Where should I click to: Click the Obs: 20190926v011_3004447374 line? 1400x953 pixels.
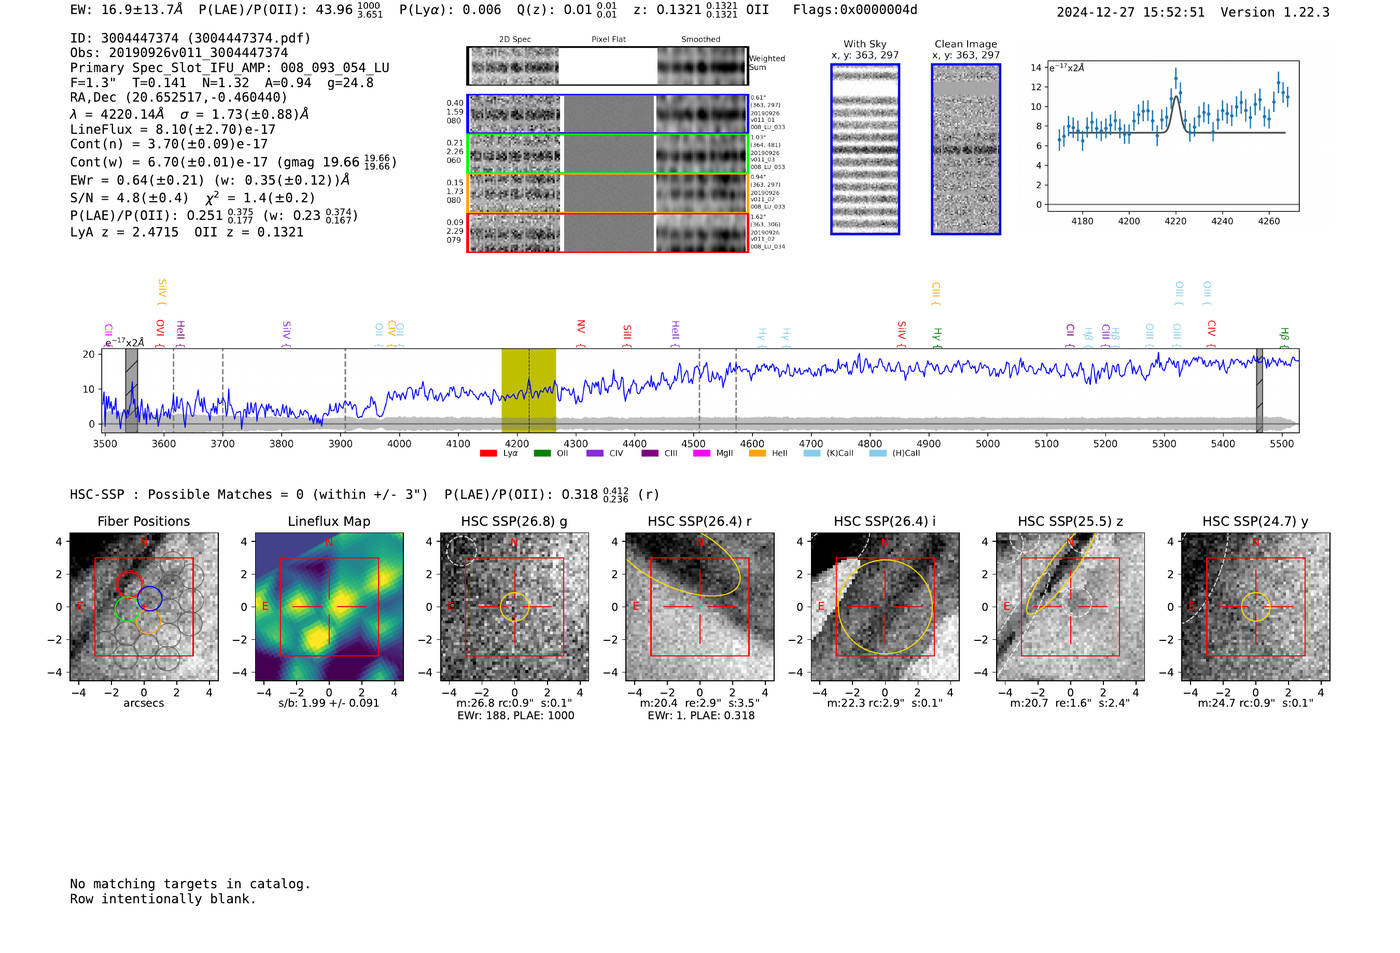(179, 53)
